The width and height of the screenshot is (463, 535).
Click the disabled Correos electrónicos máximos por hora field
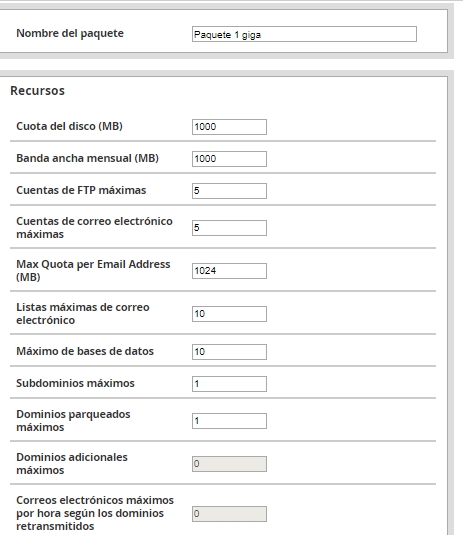(x=229, y=514)
